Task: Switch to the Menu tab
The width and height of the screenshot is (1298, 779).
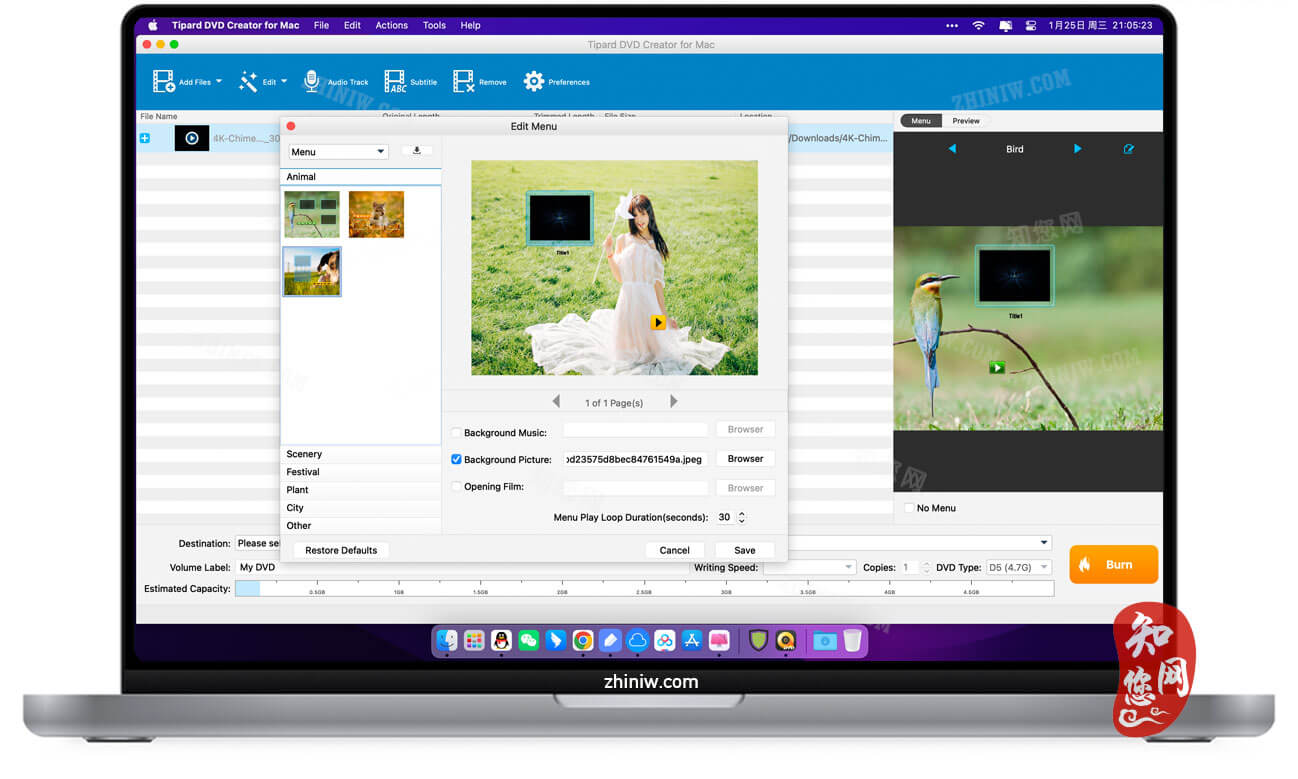Action: [921, 121]
